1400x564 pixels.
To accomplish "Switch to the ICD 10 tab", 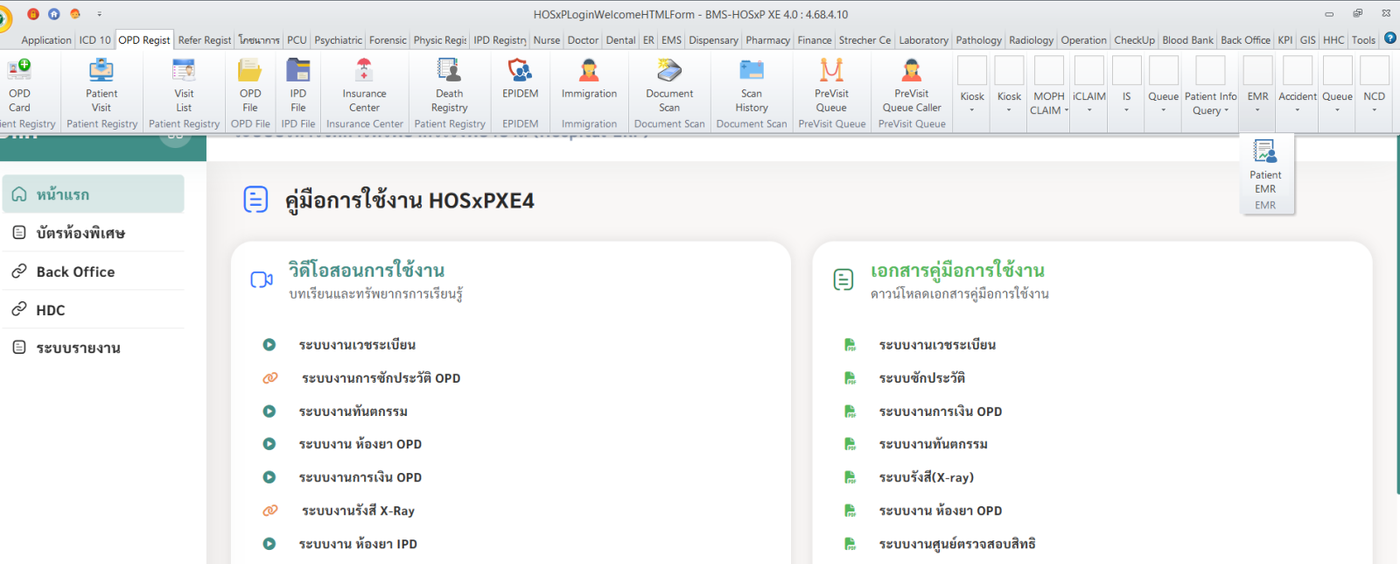I will [95, 40].
